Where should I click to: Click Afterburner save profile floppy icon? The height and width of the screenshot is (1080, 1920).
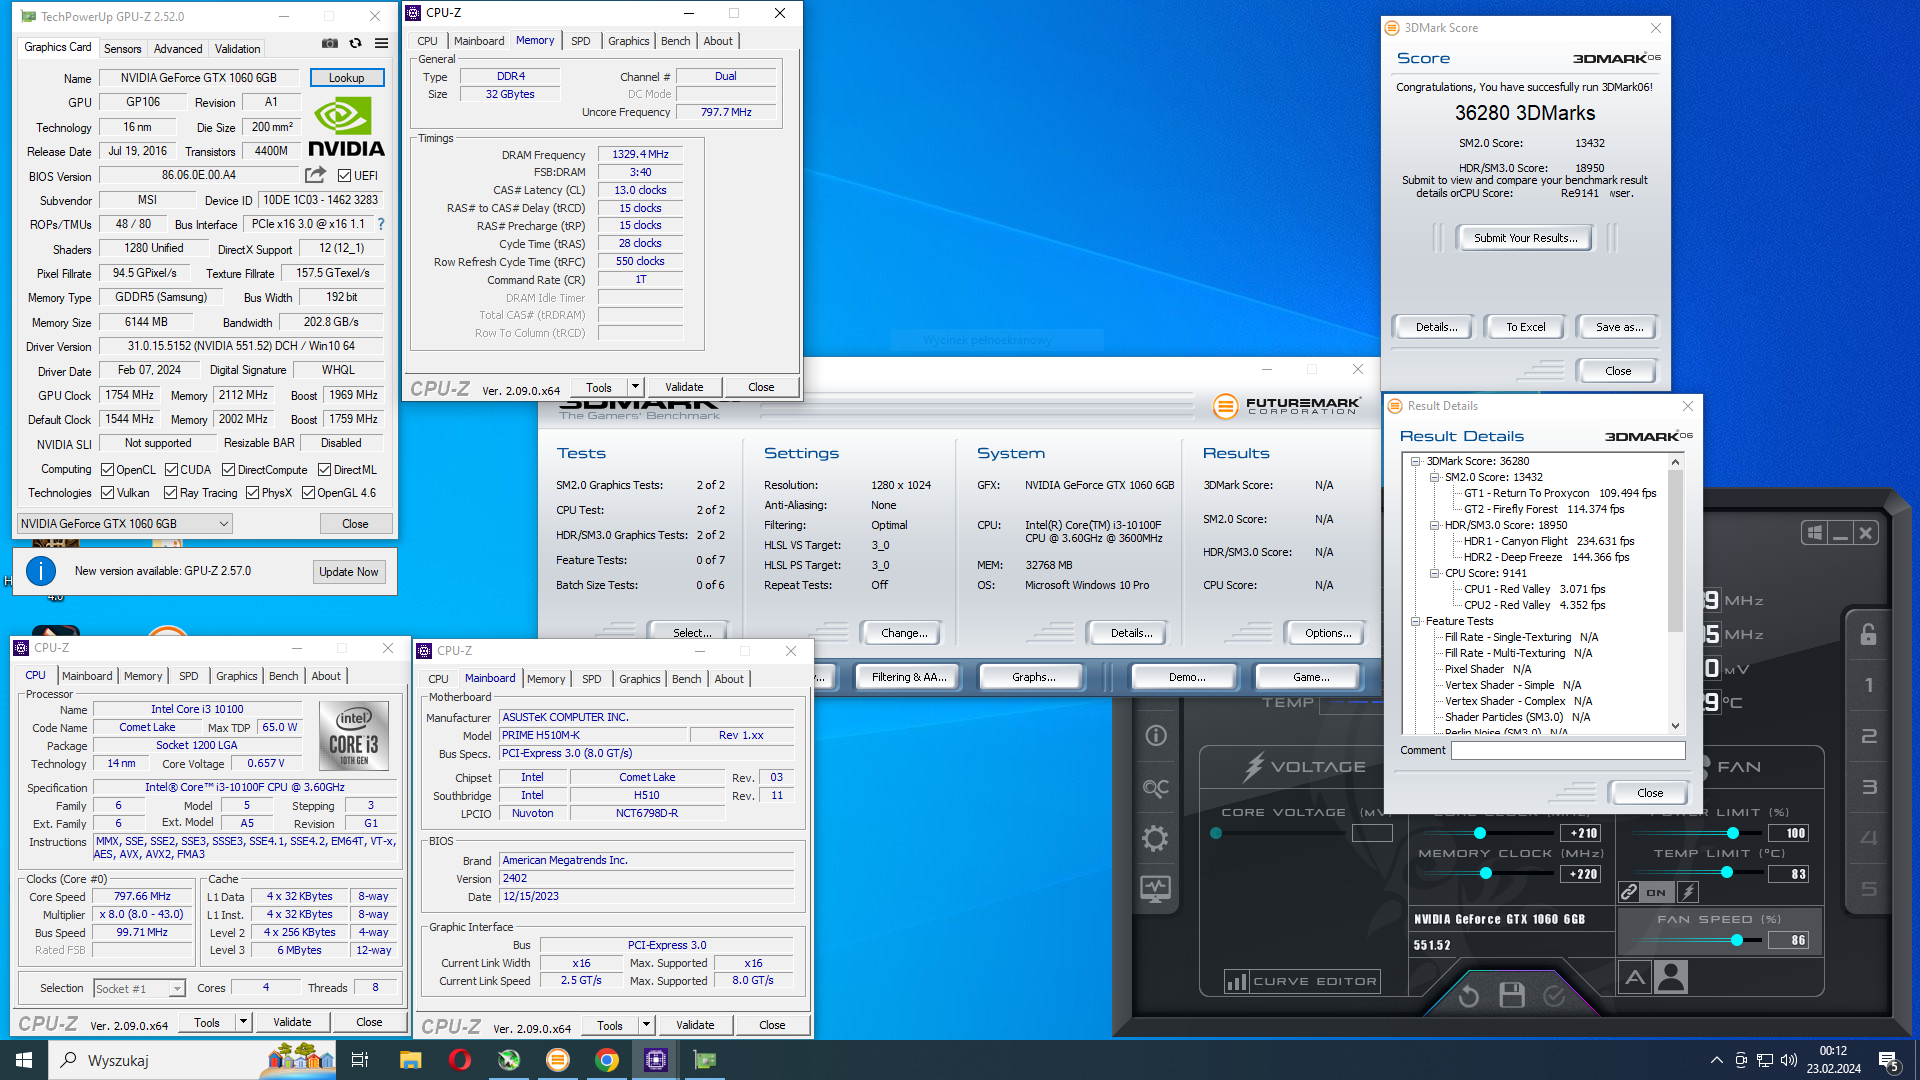pos(1512,995)
